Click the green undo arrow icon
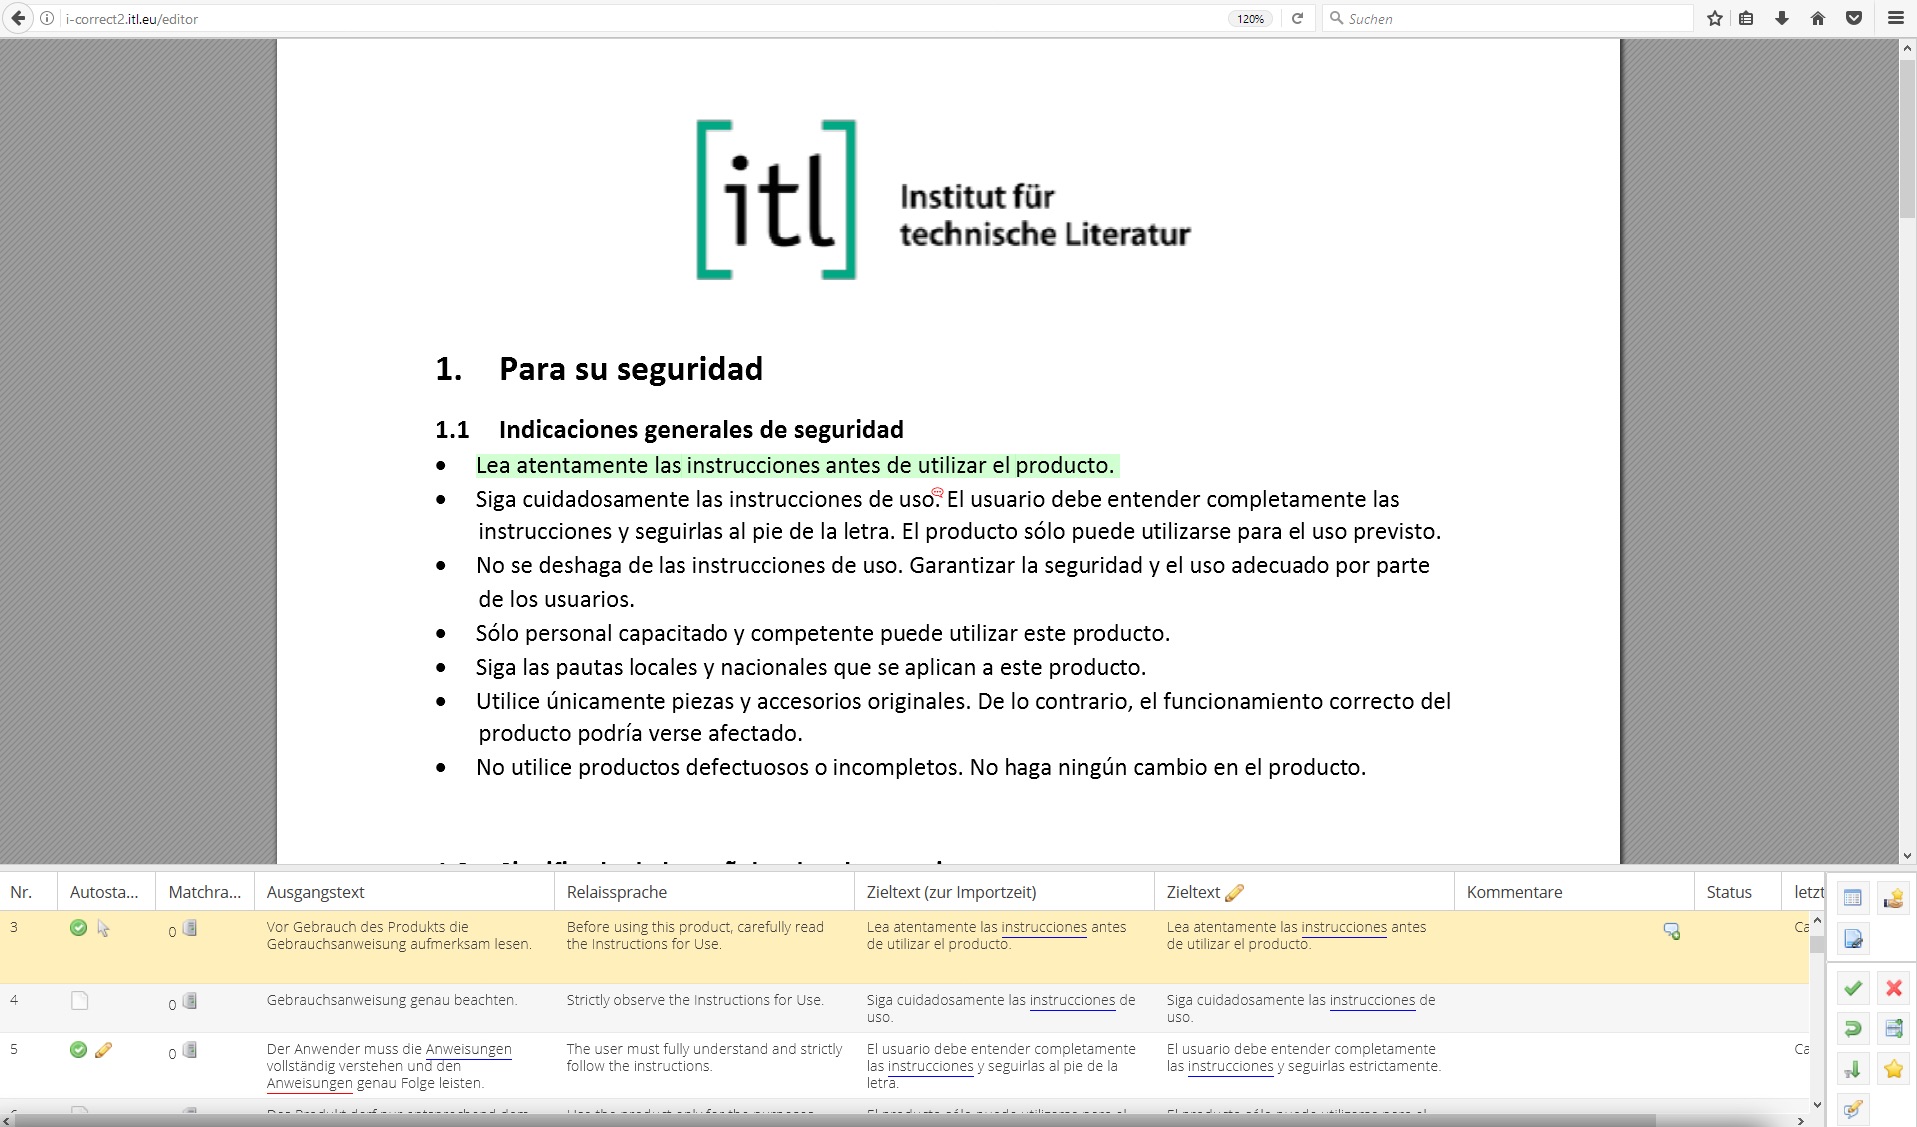Screen dimensions: 1917x1127 (1853, 1029)
